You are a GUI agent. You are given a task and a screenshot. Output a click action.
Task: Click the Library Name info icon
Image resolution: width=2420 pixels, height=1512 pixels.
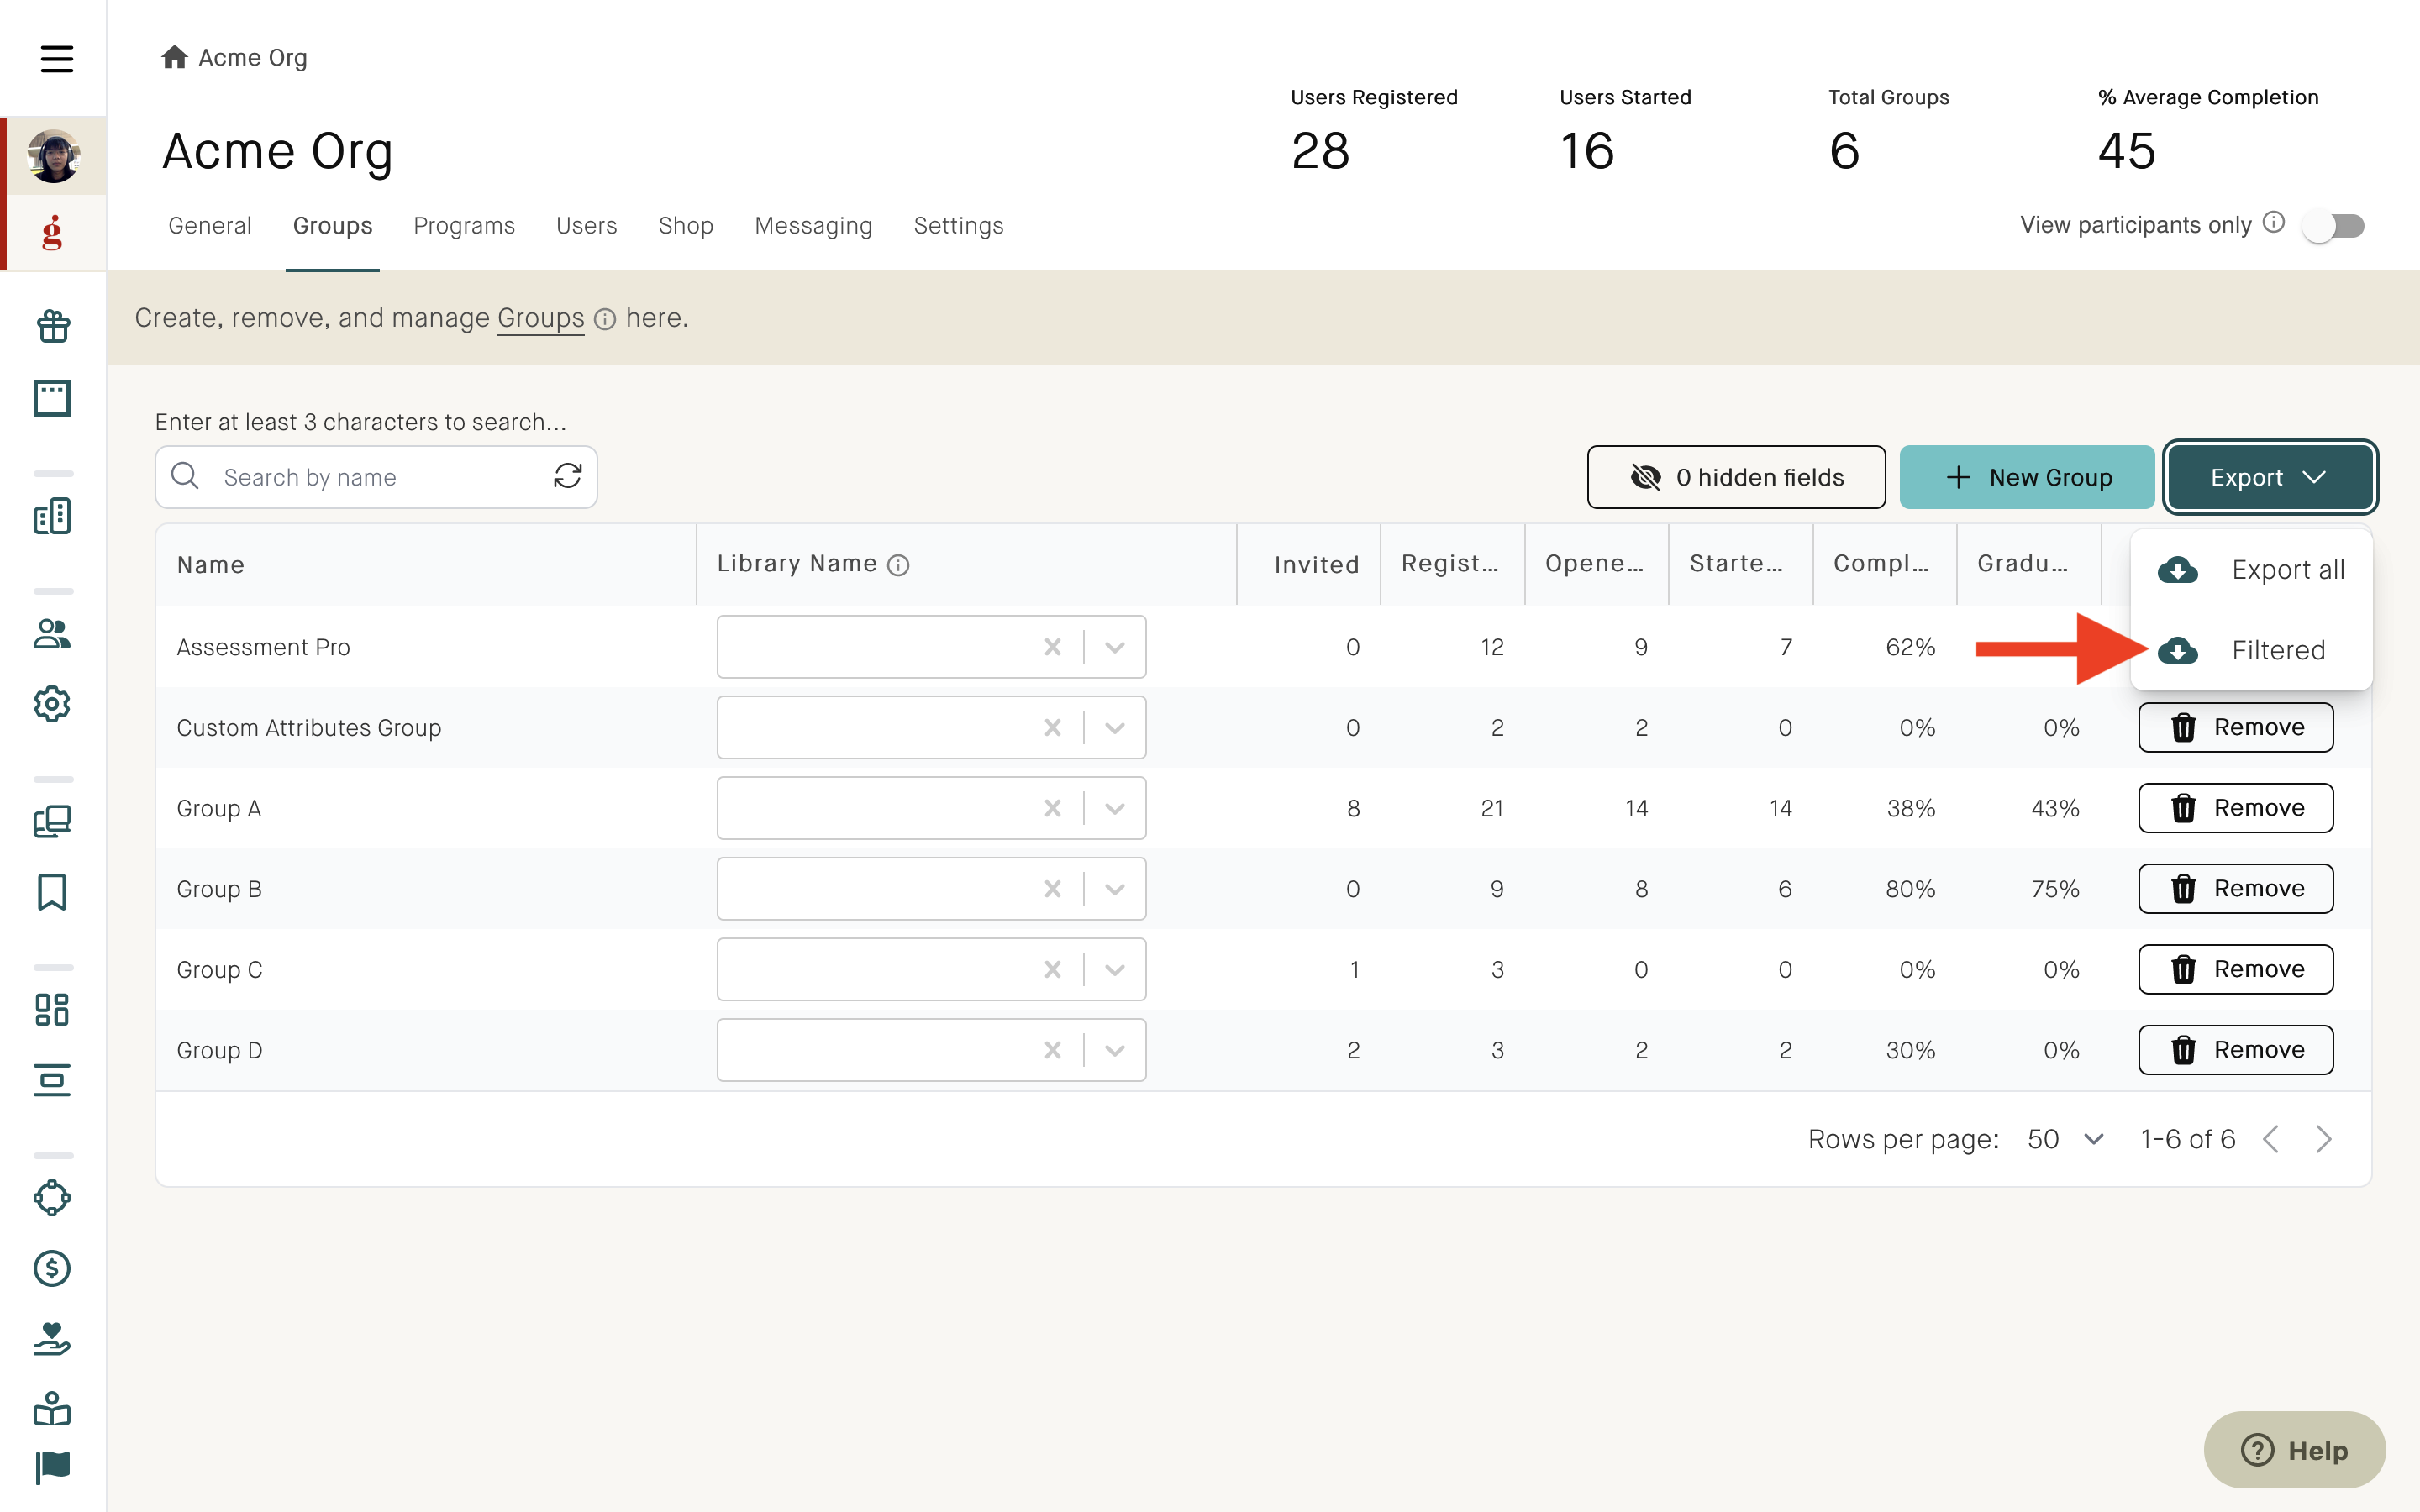tap(898, 565)
